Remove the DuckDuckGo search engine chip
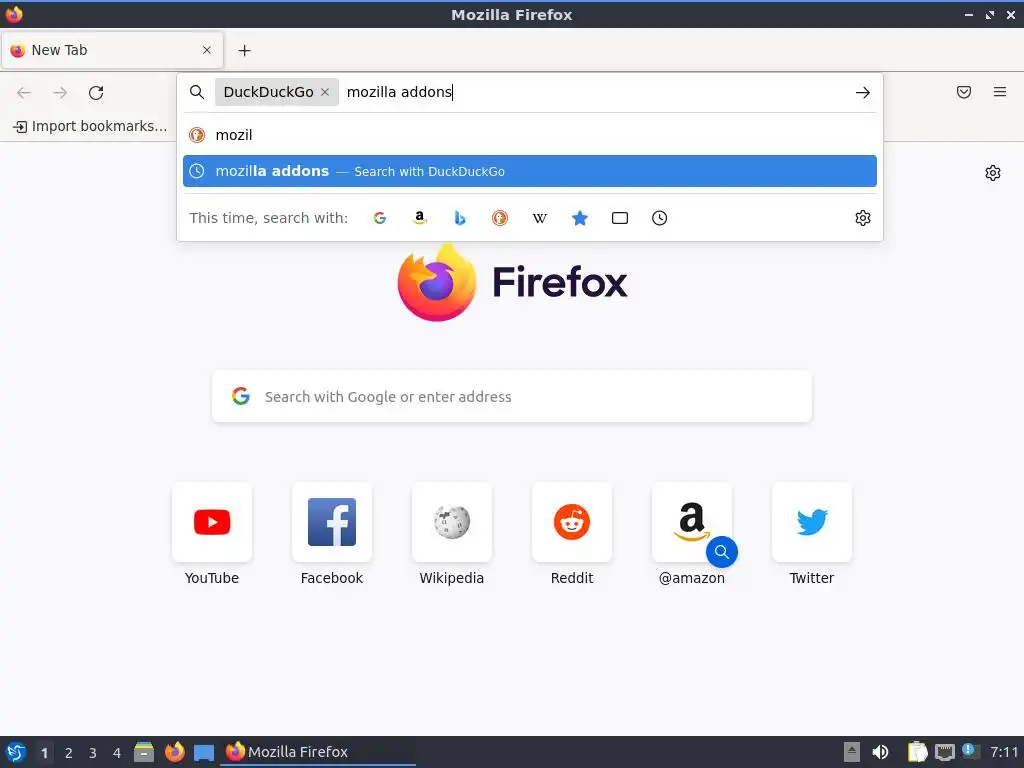Viewport: 1024px width, 768px height. point(325,92)
